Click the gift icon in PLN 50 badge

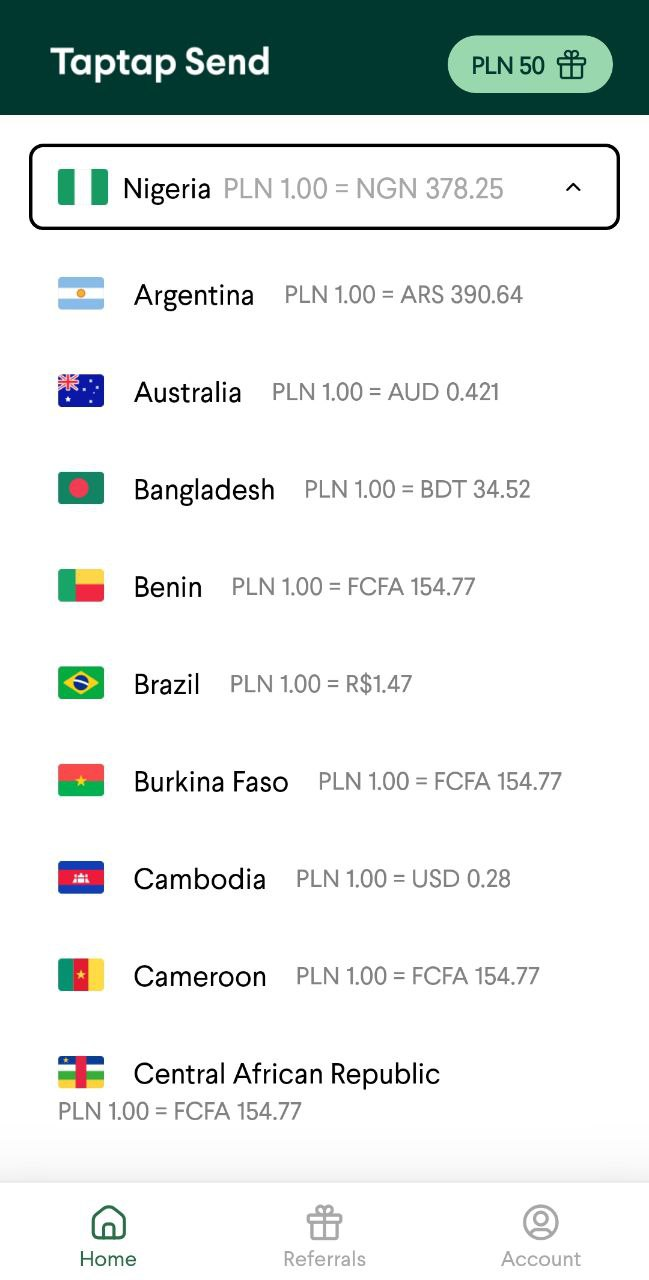(571, 65)
